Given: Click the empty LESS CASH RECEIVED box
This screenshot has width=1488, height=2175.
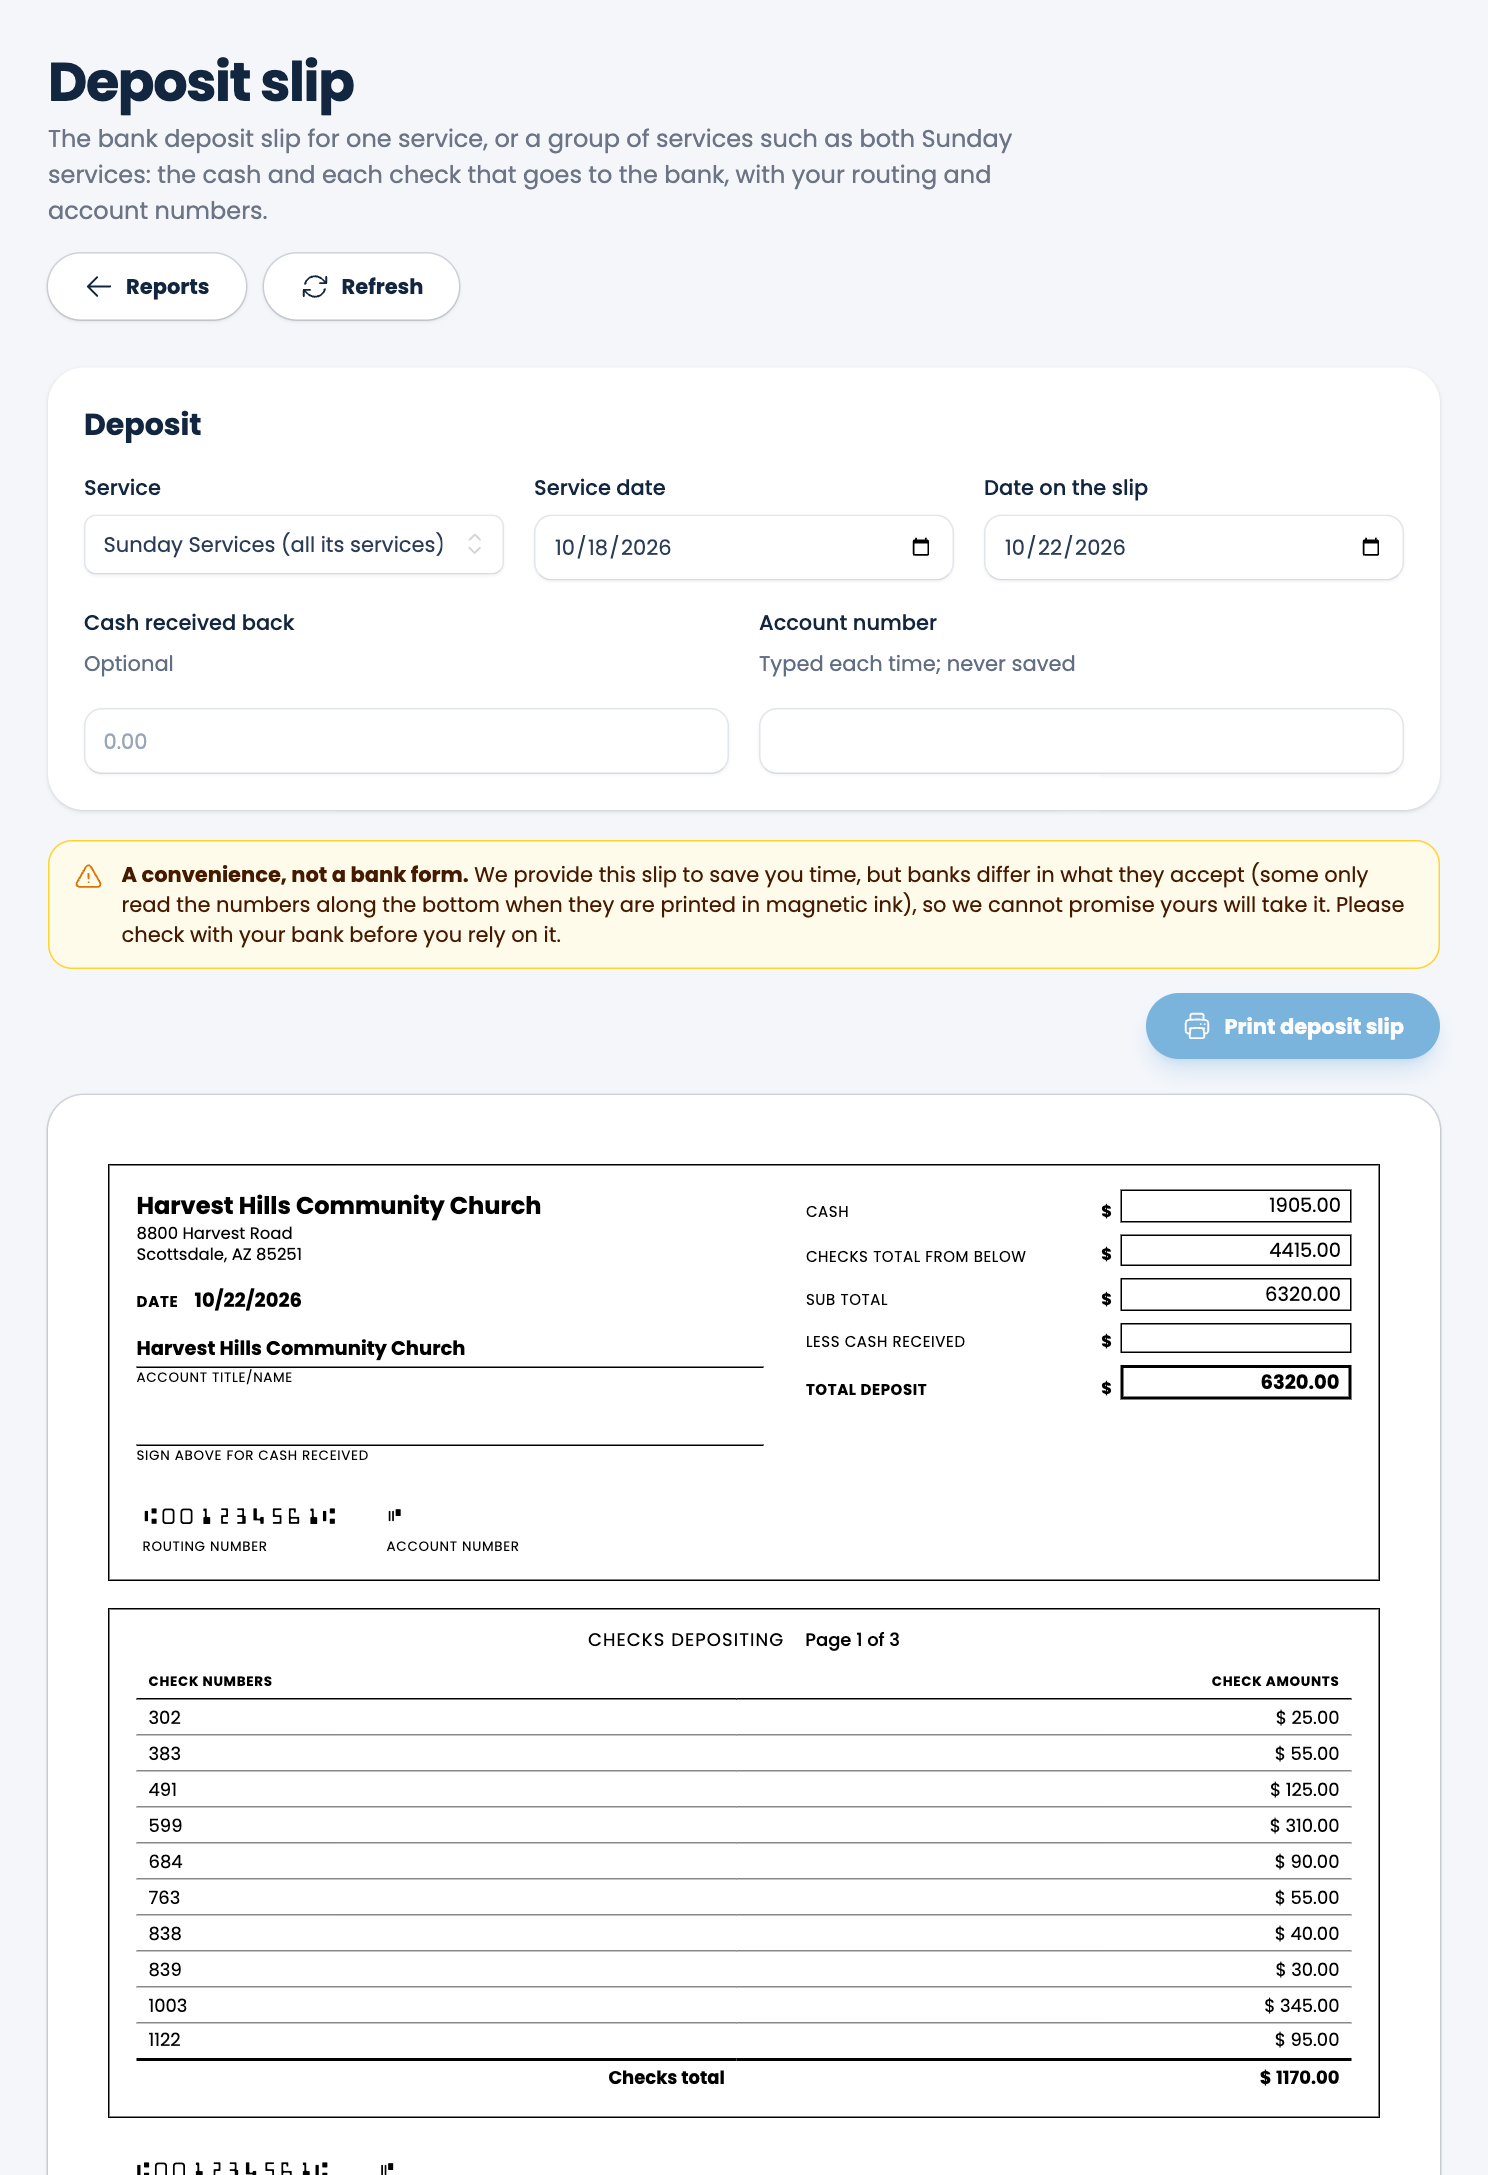Looking at the screenshot, I should click(x=1236, y=1338).
